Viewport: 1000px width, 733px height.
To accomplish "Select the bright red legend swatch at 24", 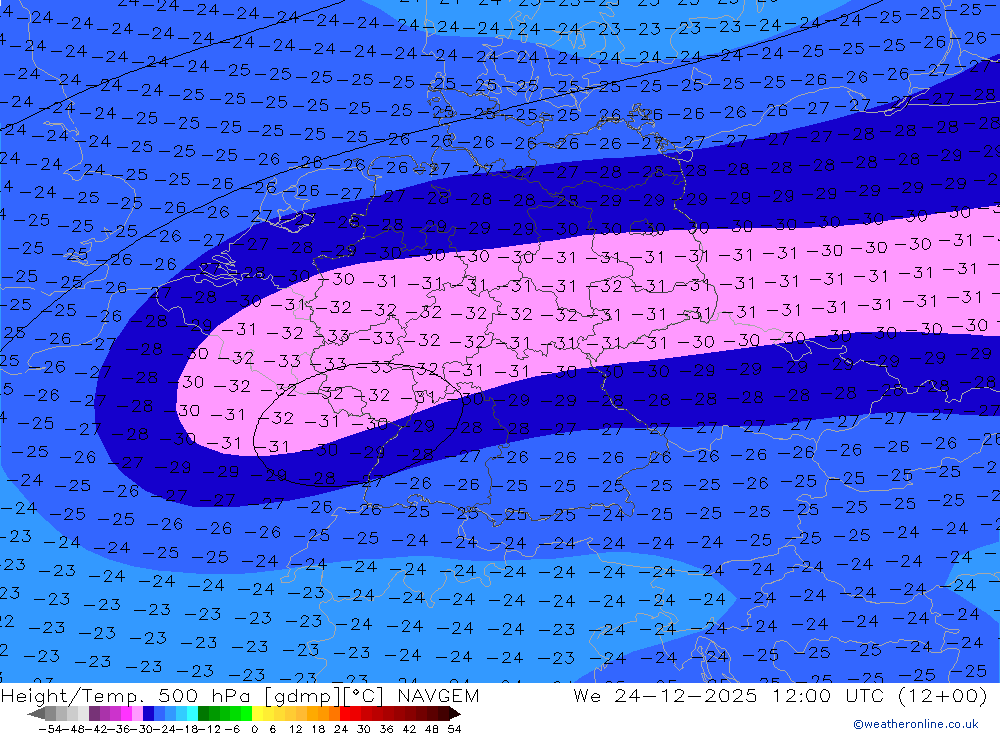I will tap(345, 713).
